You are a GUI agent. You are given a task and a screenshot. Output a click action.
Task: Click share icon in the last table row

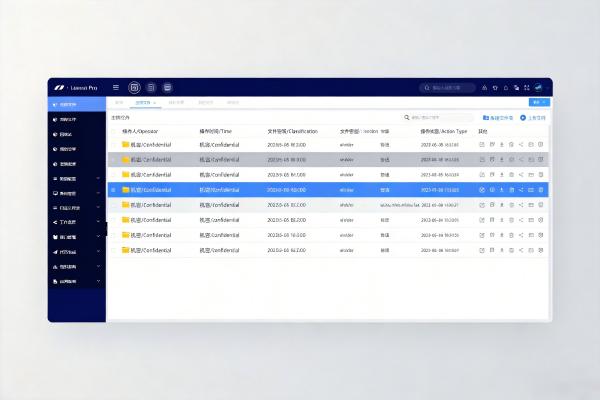tap(521, 250)
